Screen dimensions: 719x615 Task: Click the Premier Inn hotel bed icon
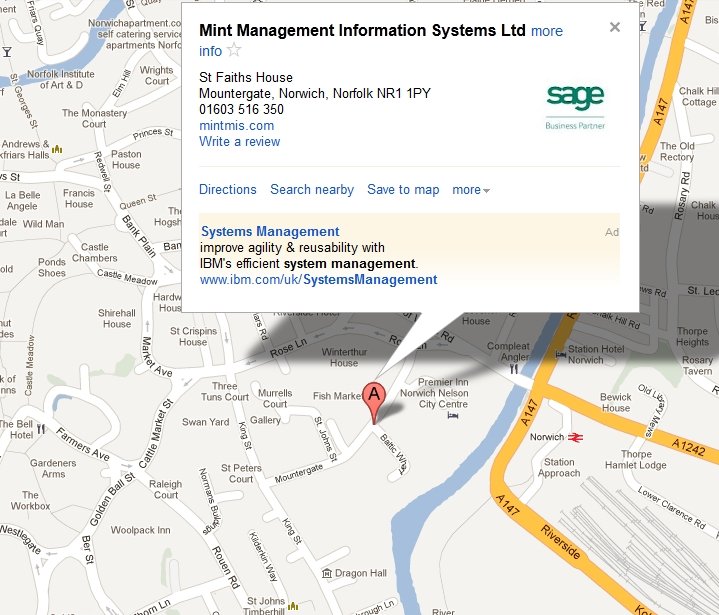pos(453,415)
